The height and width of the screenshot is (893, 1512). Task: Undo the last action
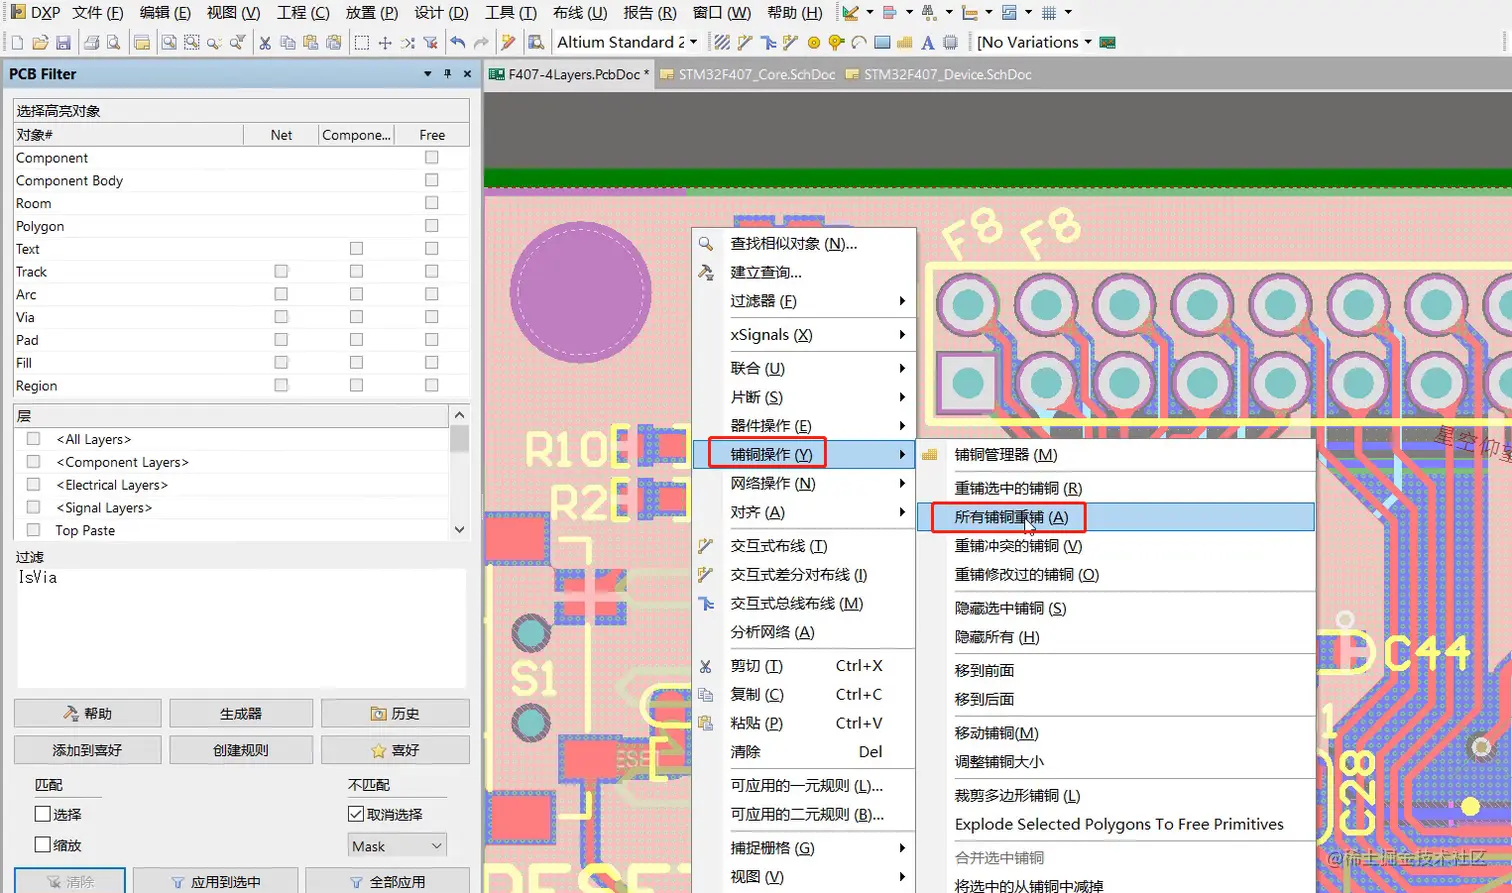click(x=458, y=42)
